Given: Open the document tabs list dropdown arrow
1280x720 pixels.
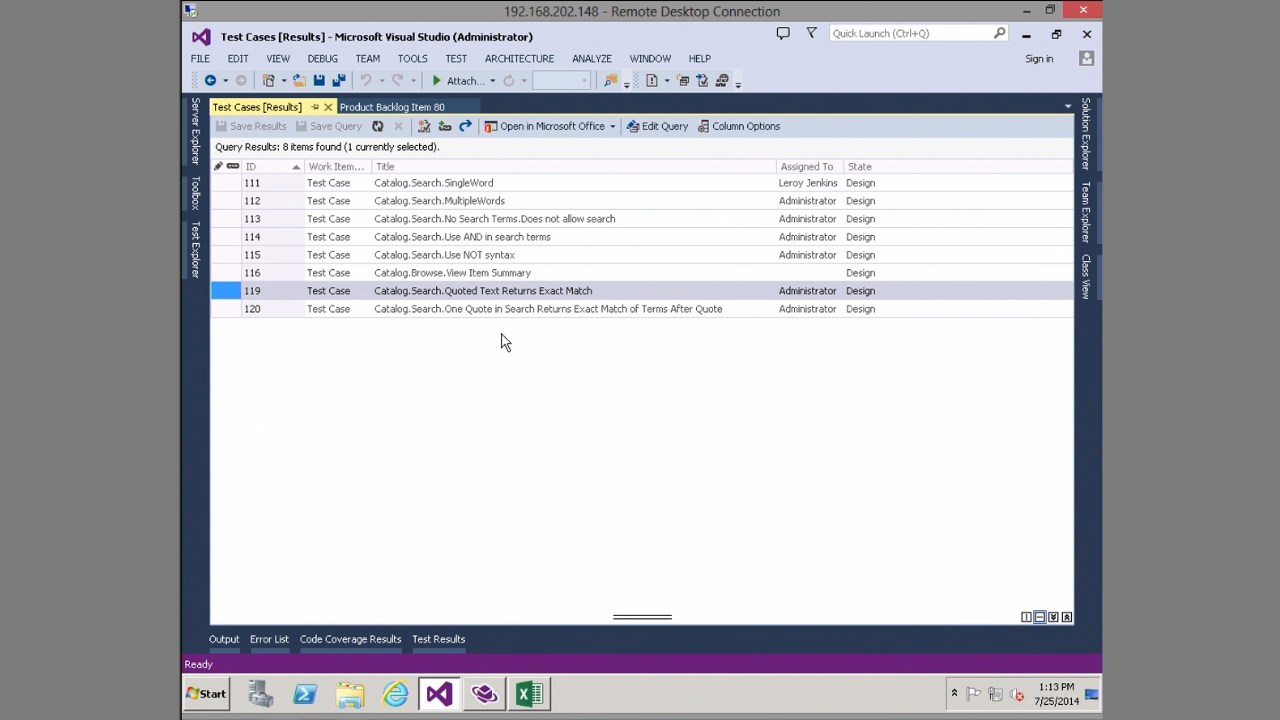Looking at the screenshot, I should [1068, 106].
